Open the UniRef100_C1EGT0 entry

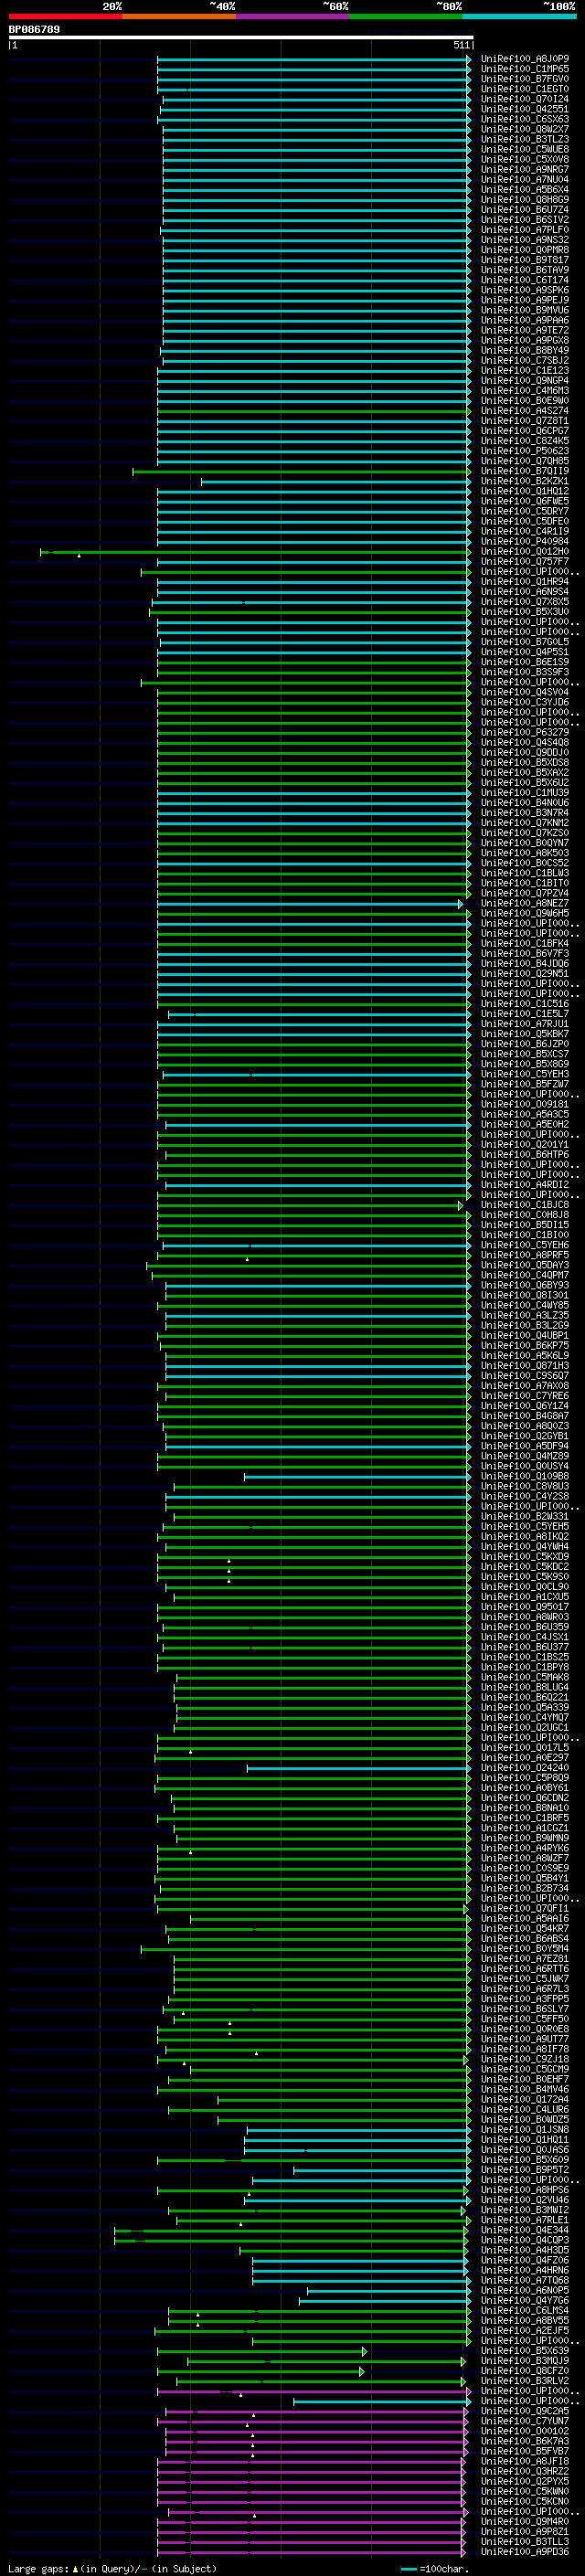(x=525, y=89)
